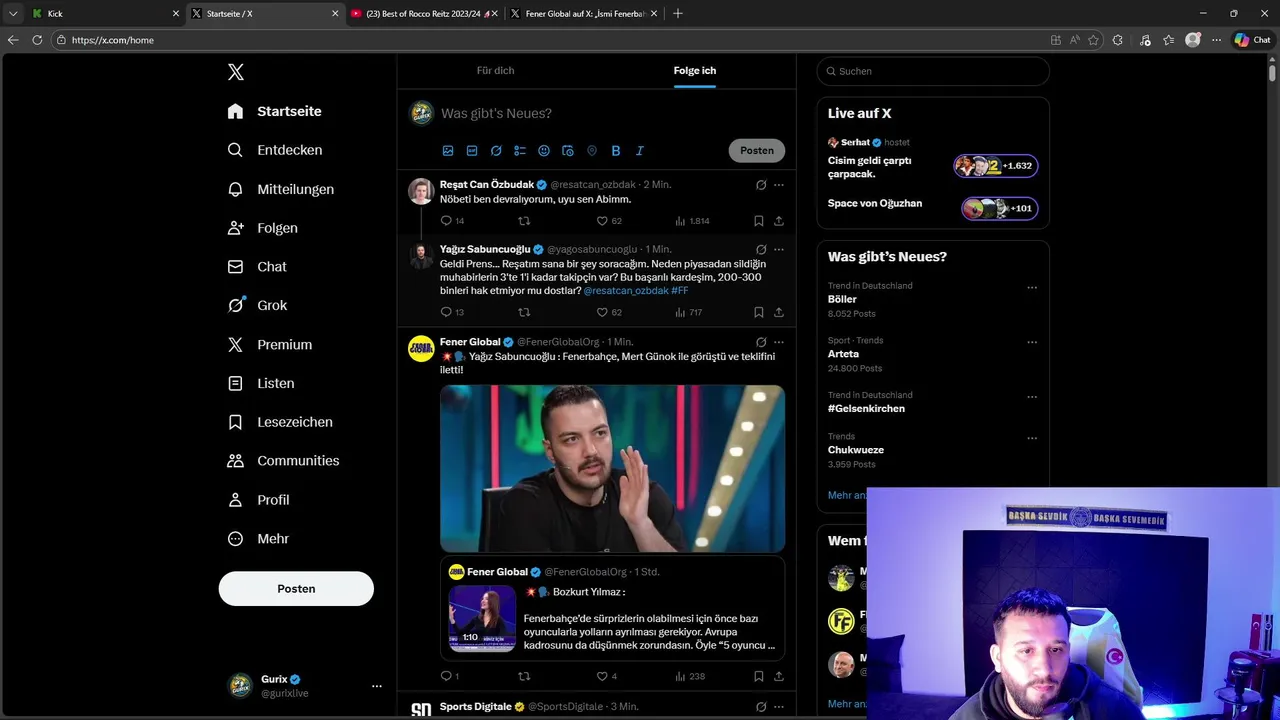Click the Grok icon in the composer toolbar
This screenshot has height=720, width=1280.
click(496, 151)
